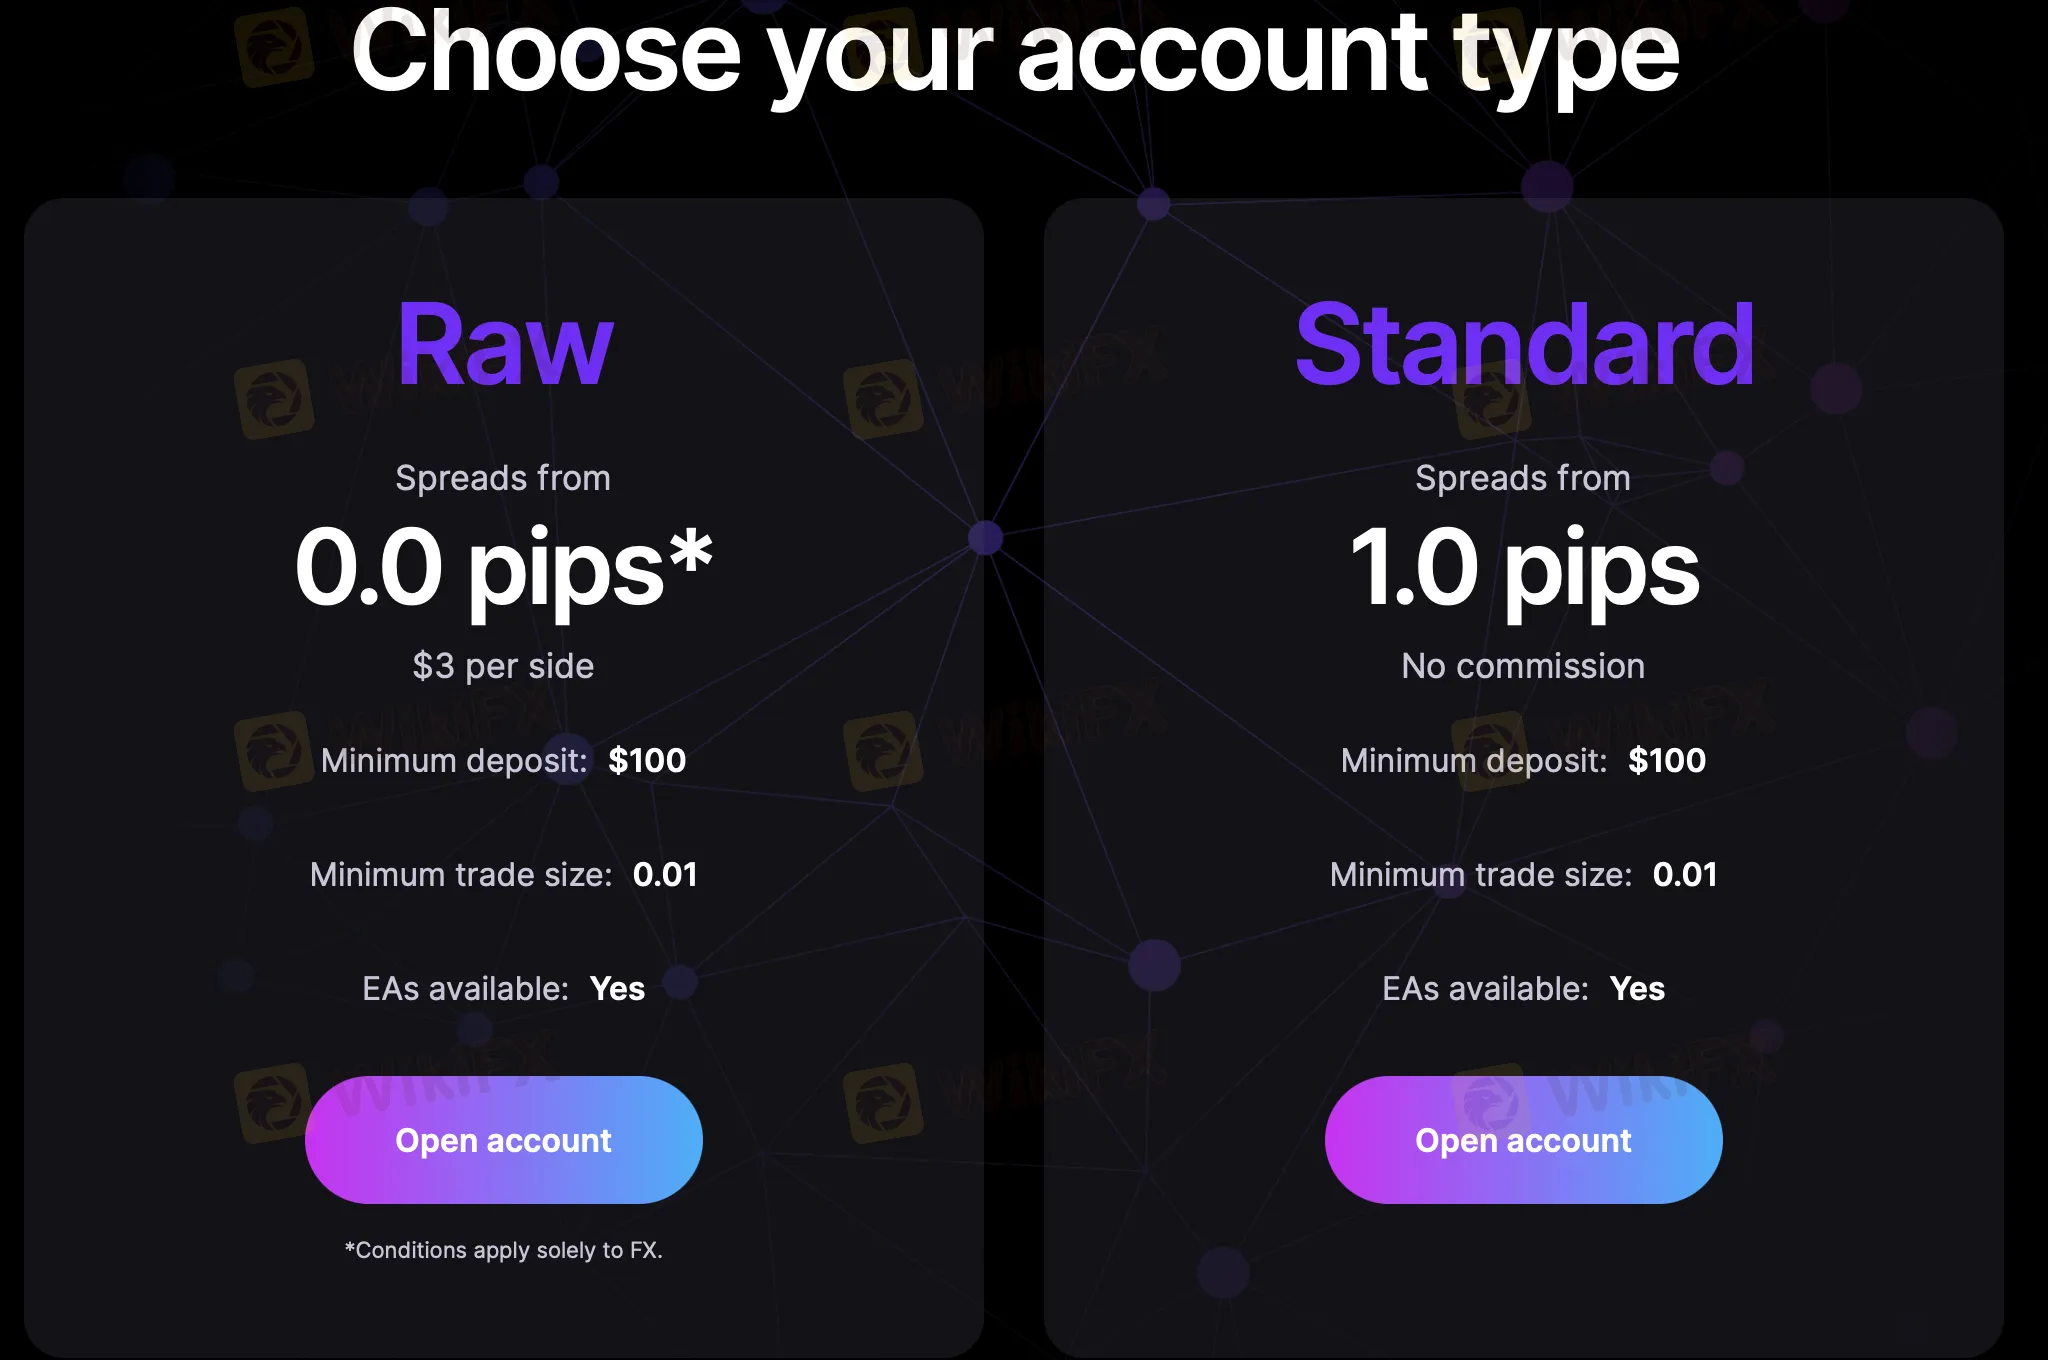Viewport: 2048px width, 1360px height.
Task: Click "Spreads from" in the Standard card
Action: click(1523, 478)
